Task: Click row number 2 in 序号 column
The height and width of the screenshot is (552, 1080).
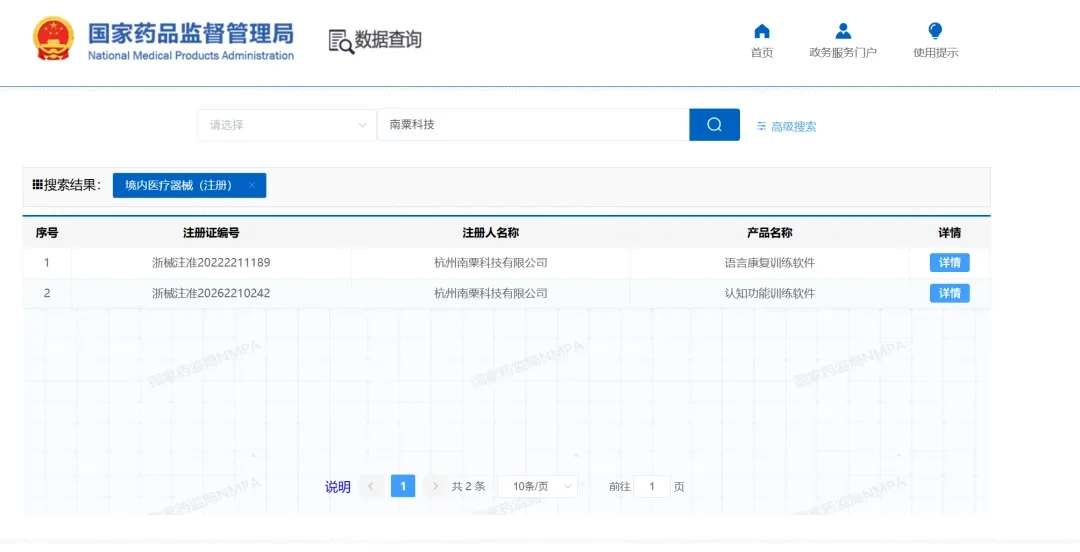Action: 47,294
